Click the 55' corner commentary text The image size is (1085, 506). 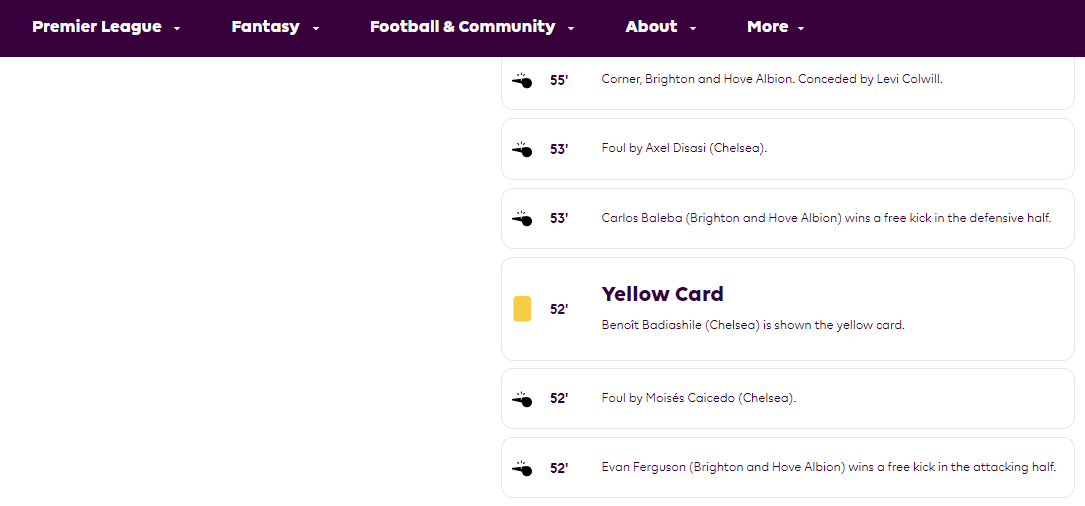pyautogui.click(x=772, y=79)
